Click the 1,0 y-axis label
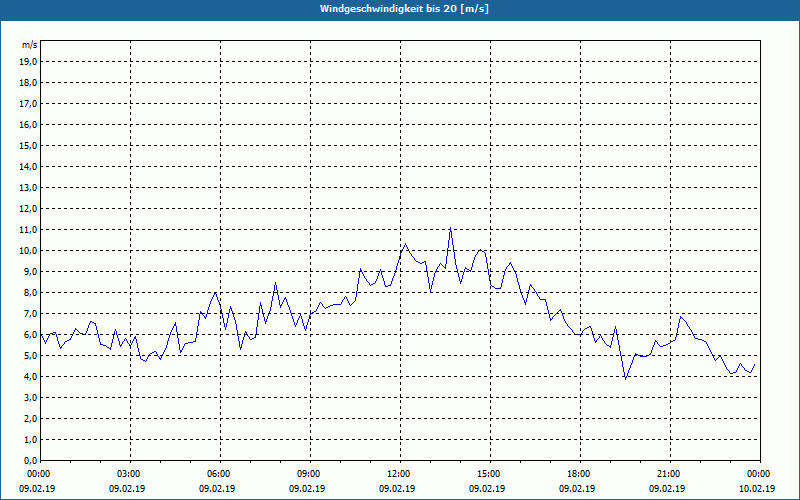The height and width of the screenshot is (500, 800). tap(31, 440)
